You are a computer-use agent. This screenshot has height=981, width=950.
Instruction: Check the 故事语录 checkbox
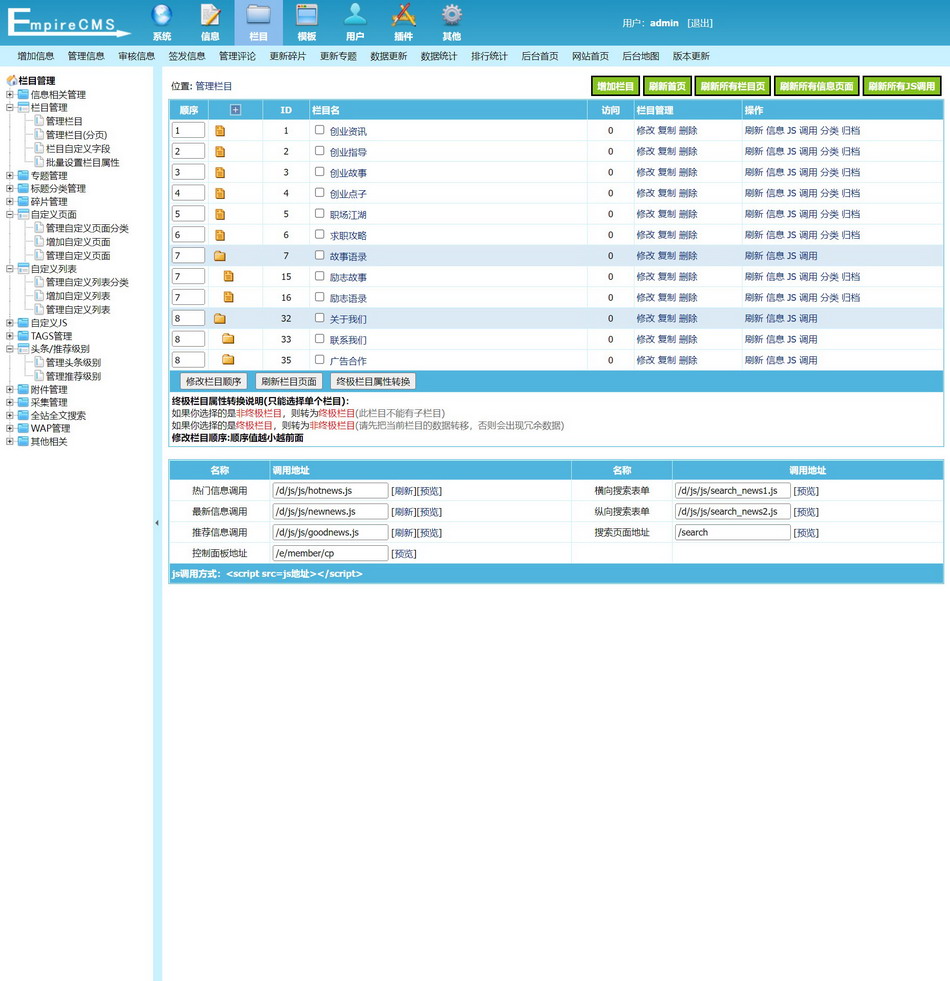point(319,255)
